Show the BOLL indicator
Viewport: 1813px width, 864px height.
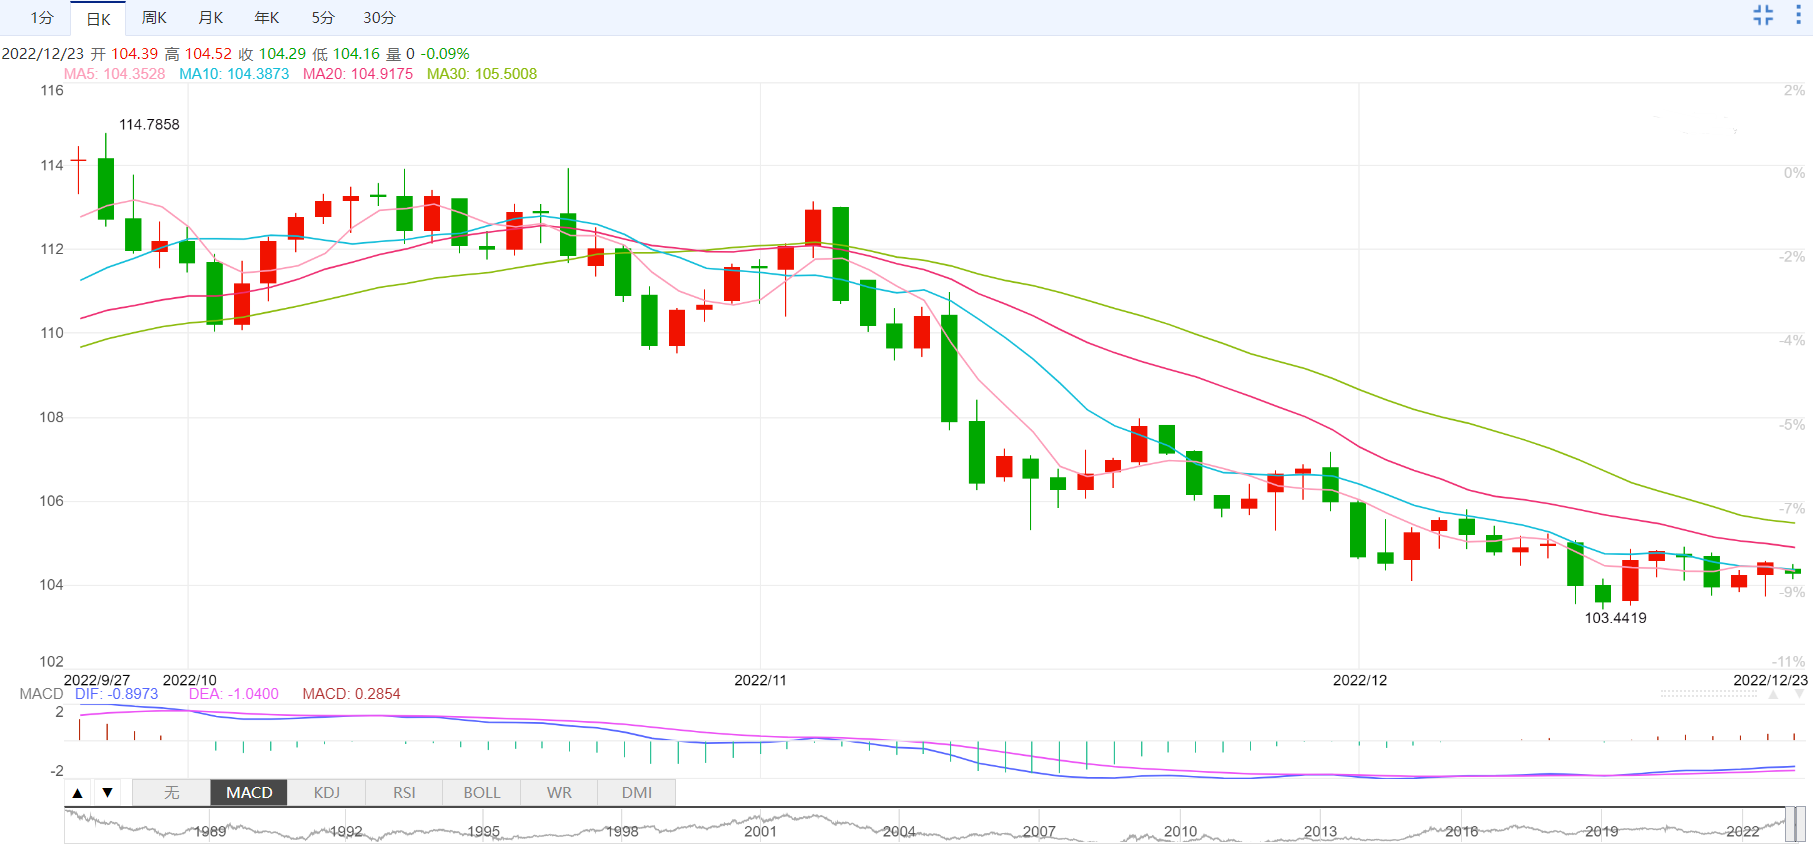(481, 793)
